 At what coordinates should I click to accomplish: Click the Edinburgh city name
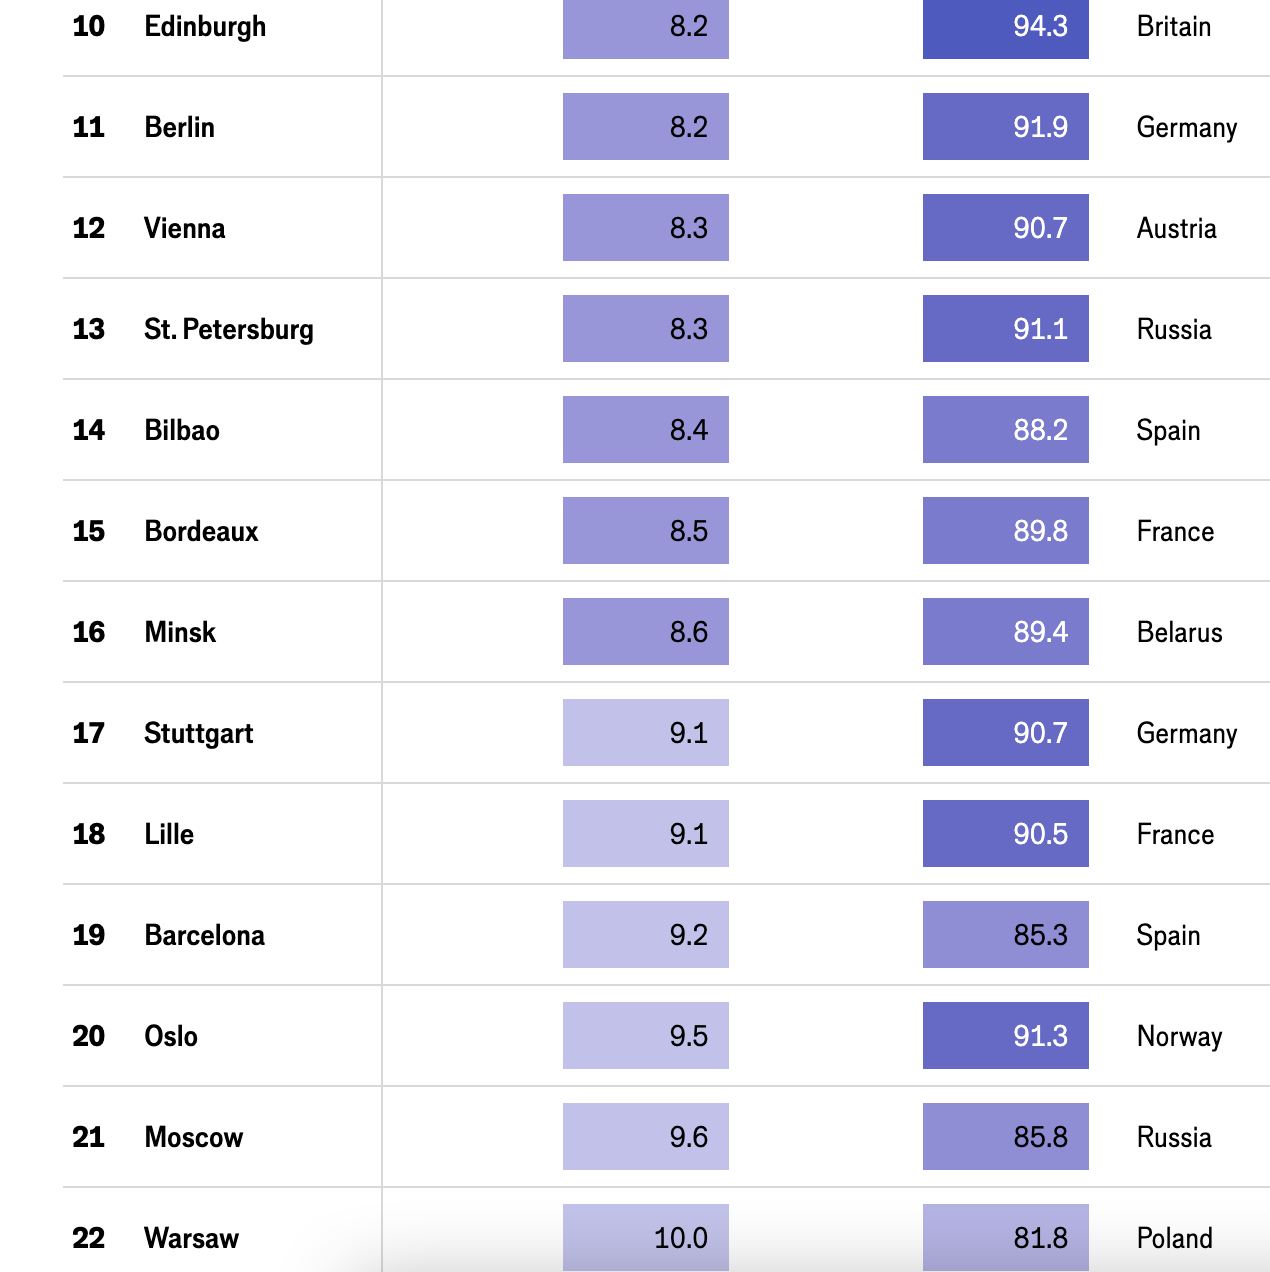205,27
